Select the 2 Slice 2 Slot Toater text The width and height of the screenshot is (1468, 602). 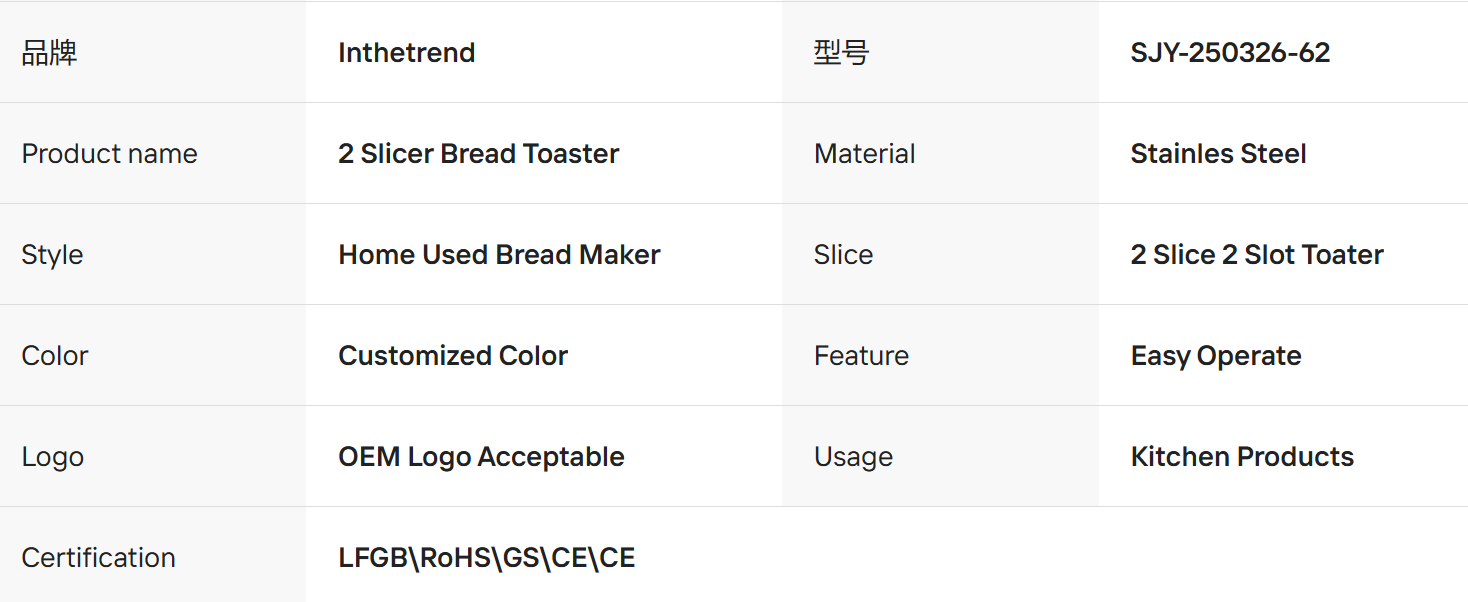[x=1257, y=255]
